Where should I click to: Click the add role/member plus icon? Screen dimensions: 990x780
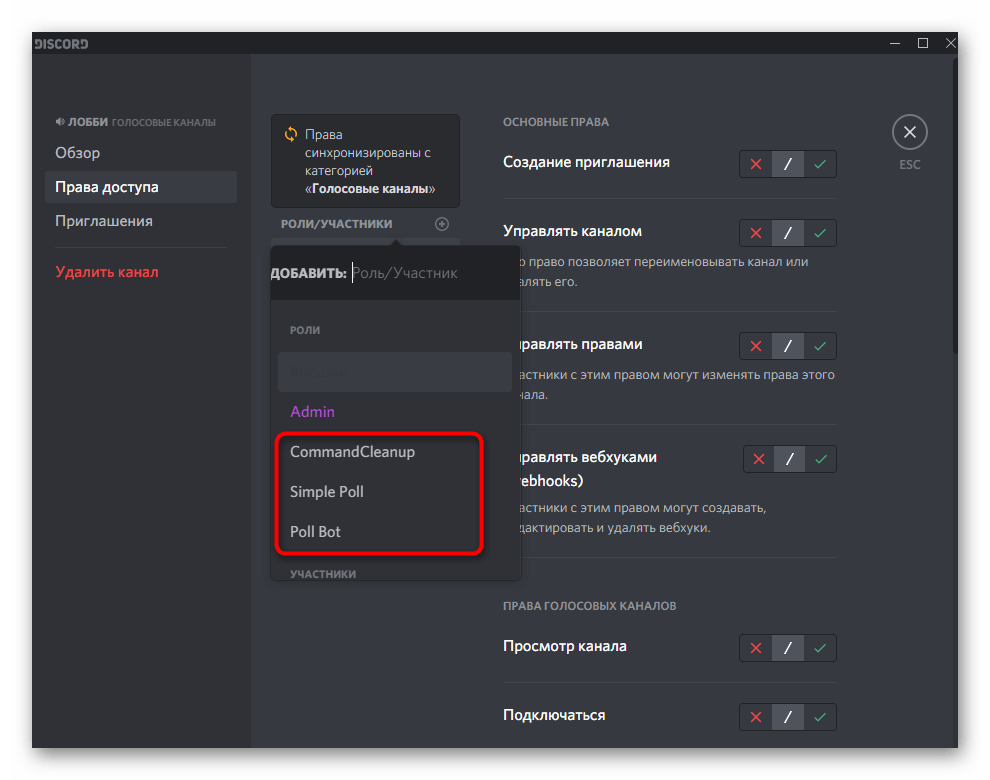tap(442, 224)
